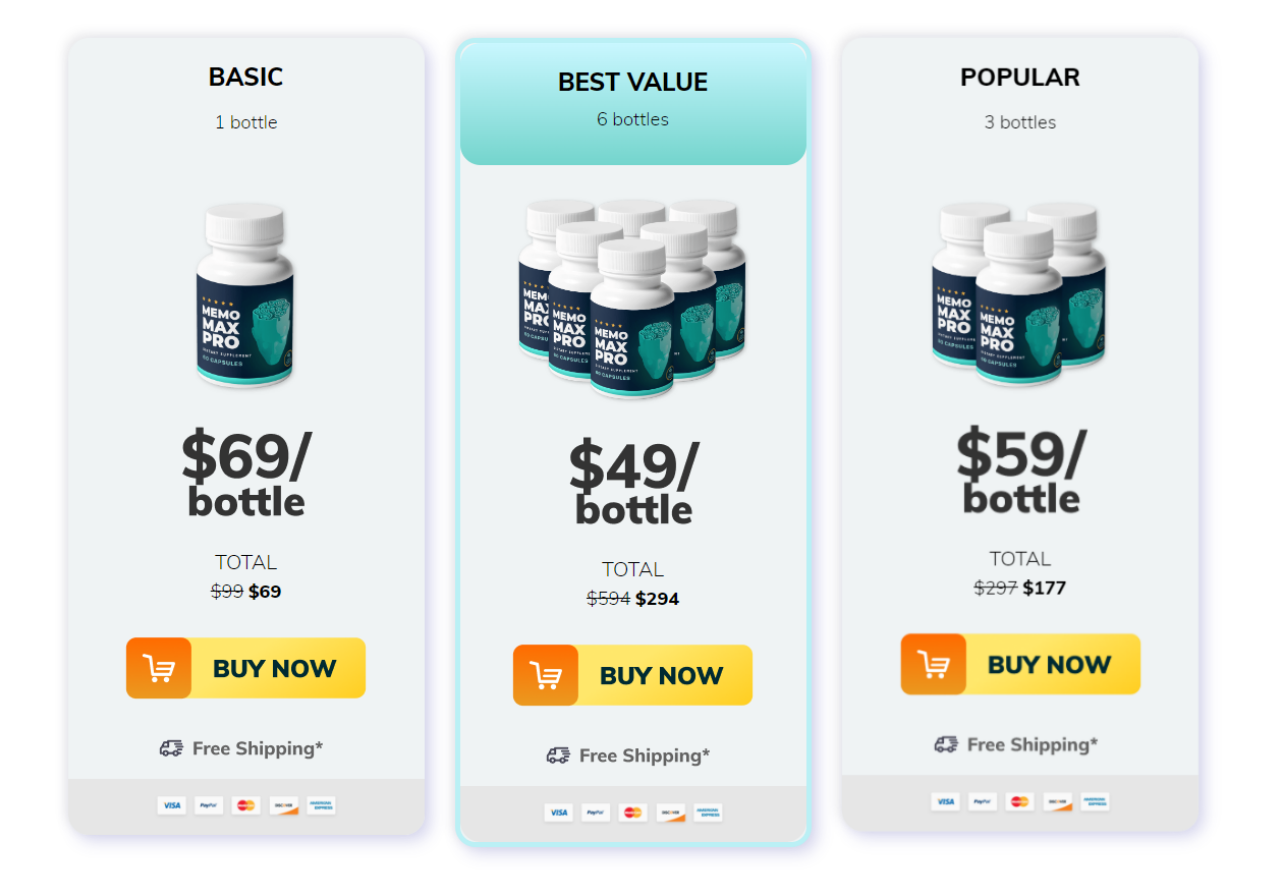This screenshot has height=883, width=1276.
Task: Click the cart icon on the Best Value Buy Now button
Action: [544, 675]
